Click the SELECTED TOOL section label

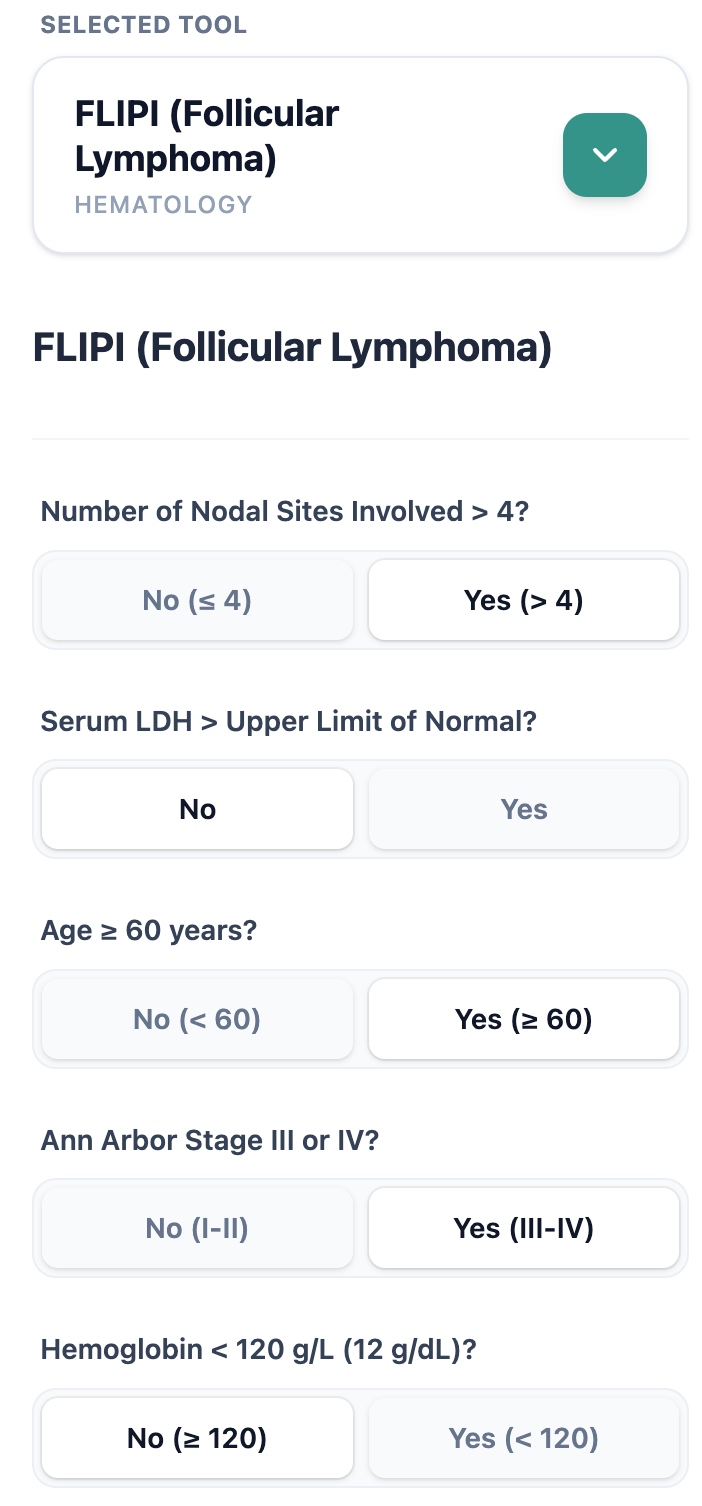click(x=144, y=25)
